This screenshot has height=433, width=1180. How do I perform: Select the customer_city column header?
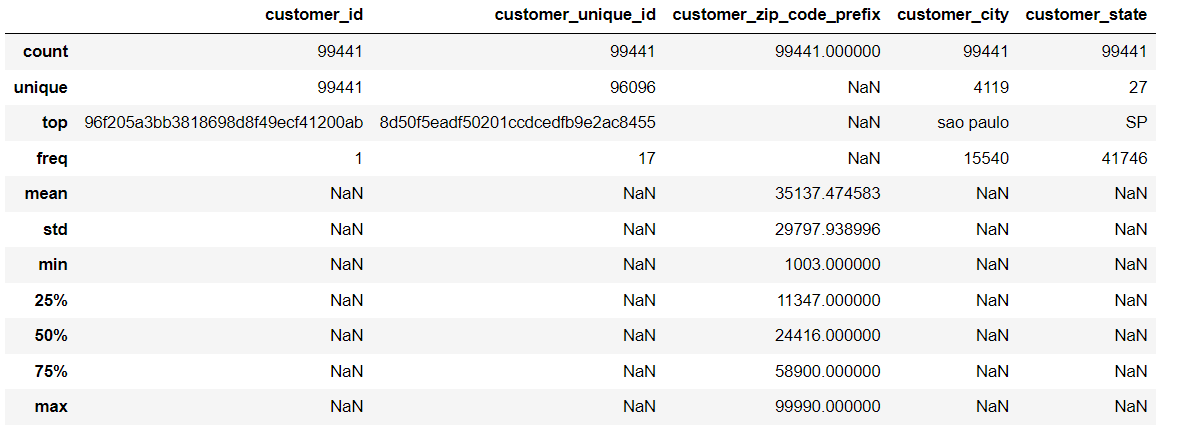[x=953, y=15]
